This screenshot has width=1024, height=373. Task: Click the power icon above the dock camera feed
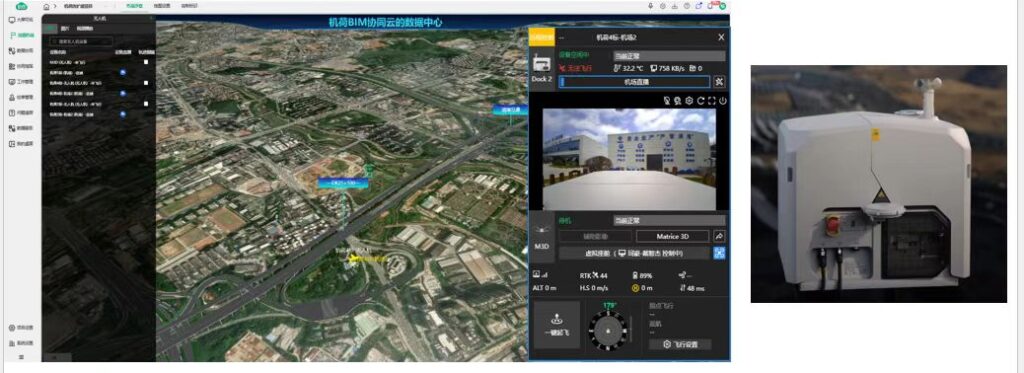(x=722, y=101)
